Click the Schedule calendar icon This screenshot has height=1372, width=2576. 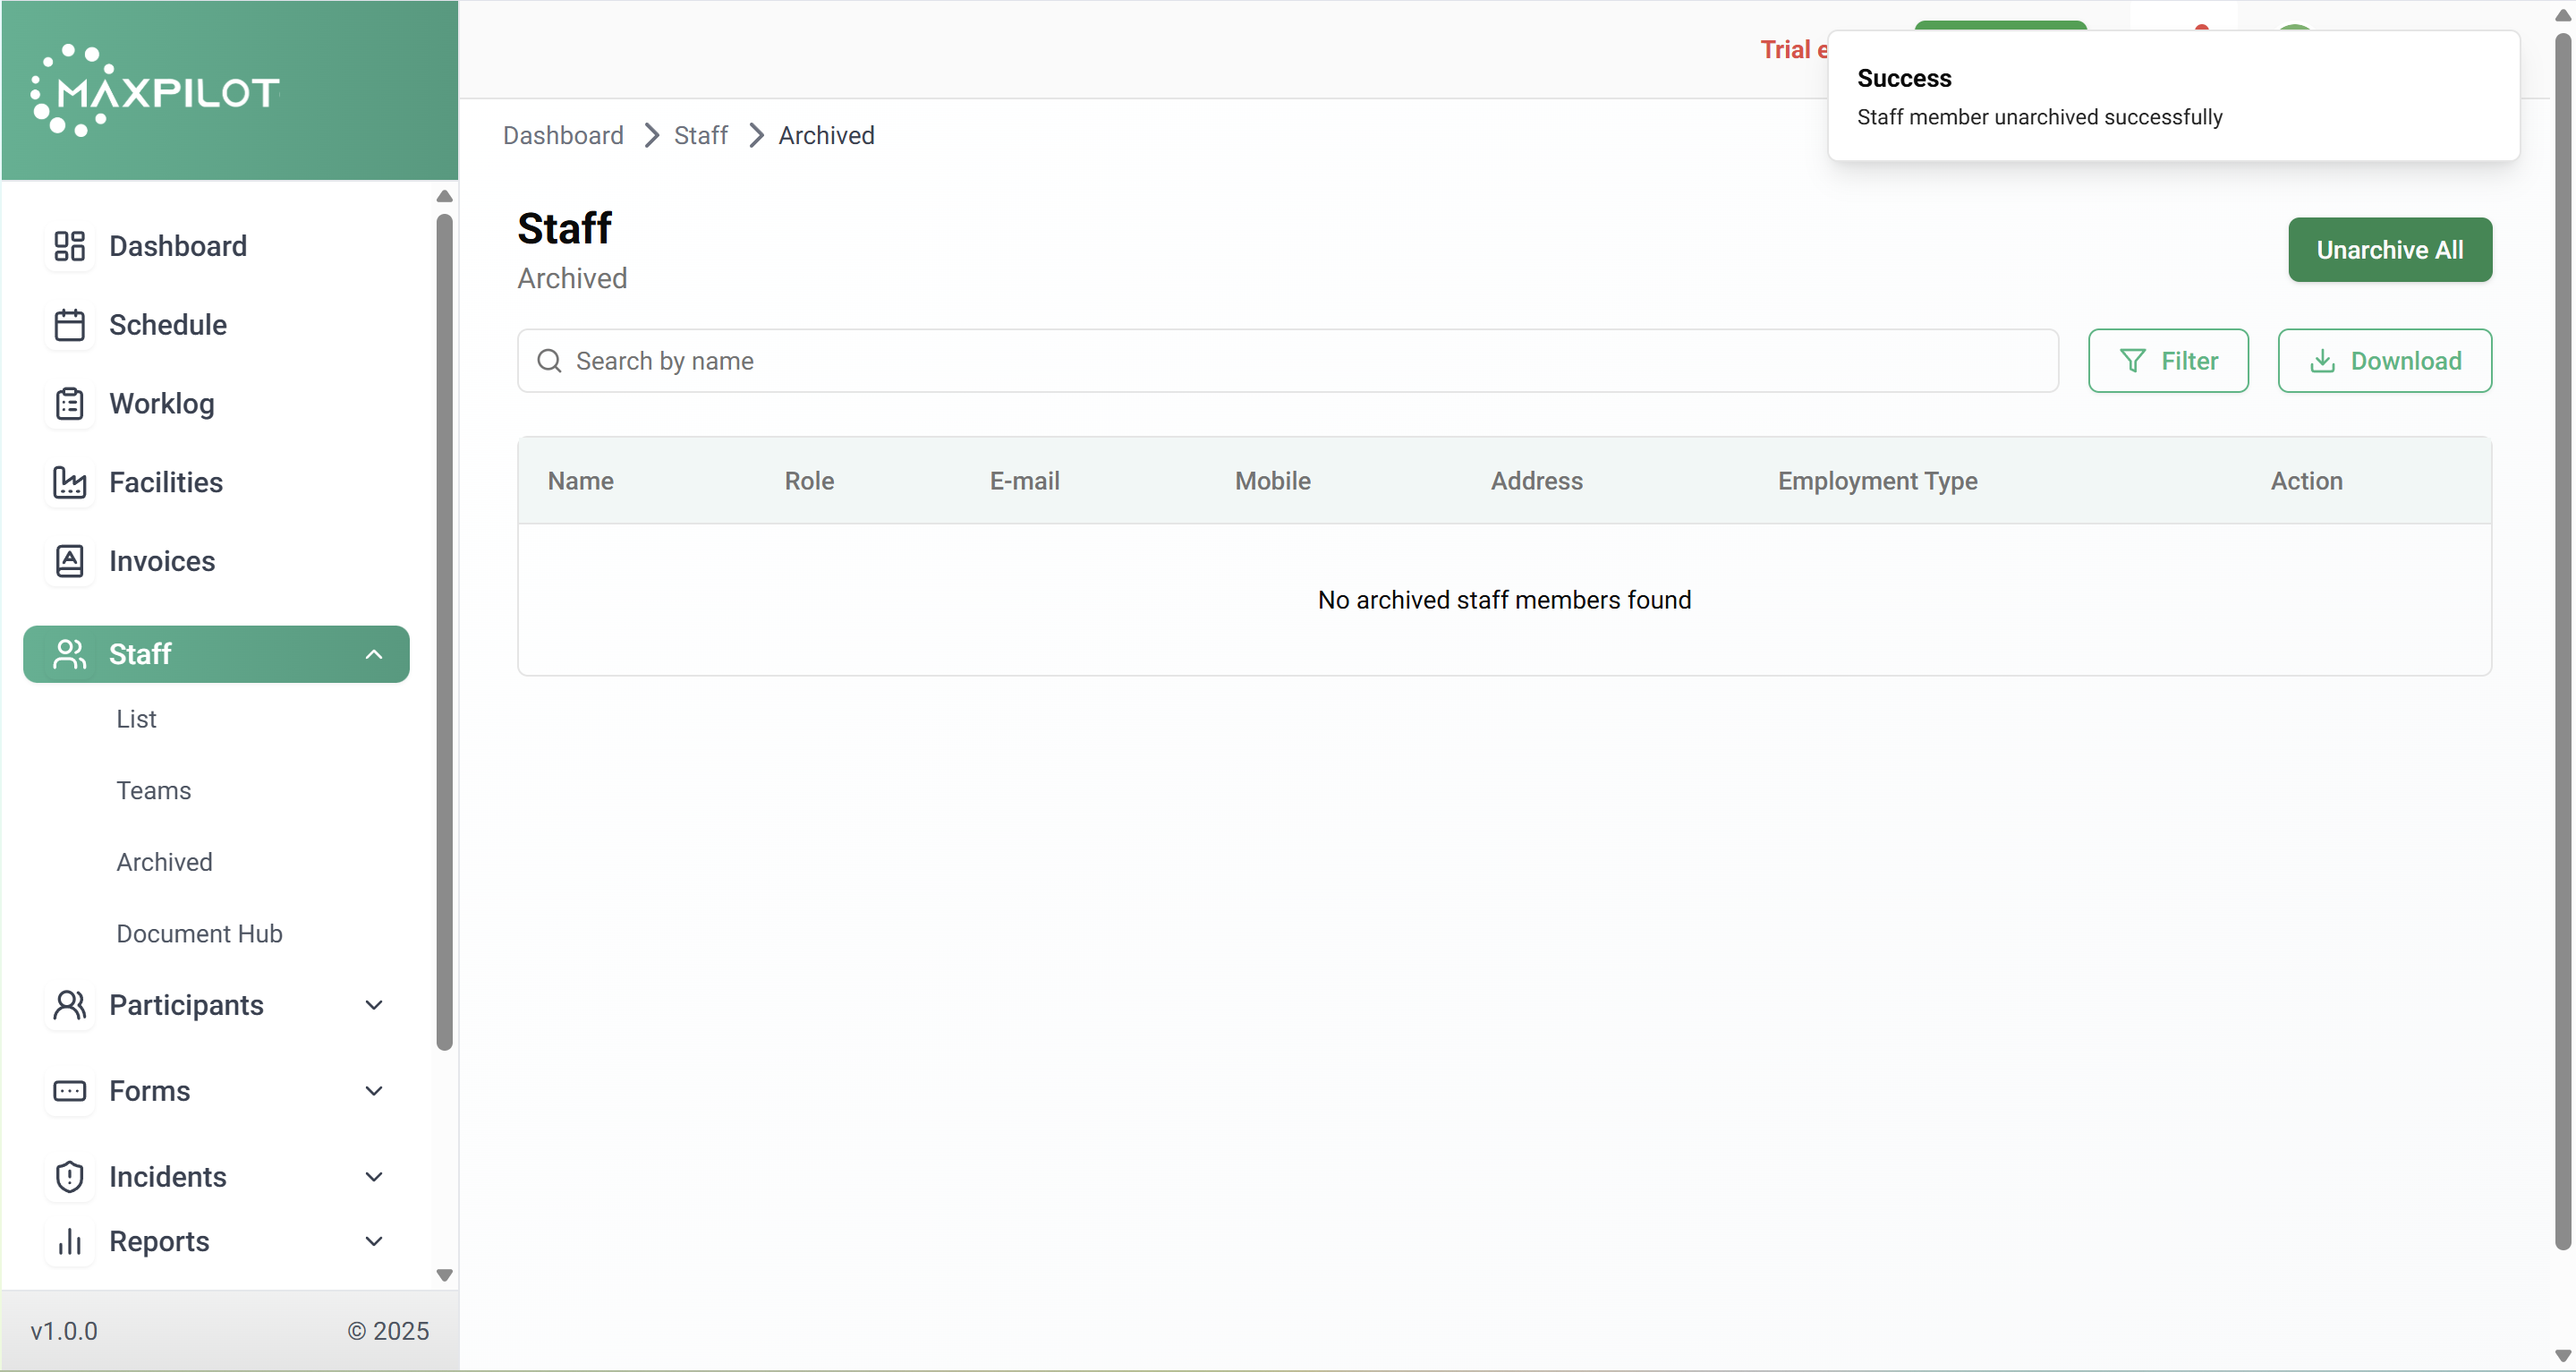[x=69, y=325]
